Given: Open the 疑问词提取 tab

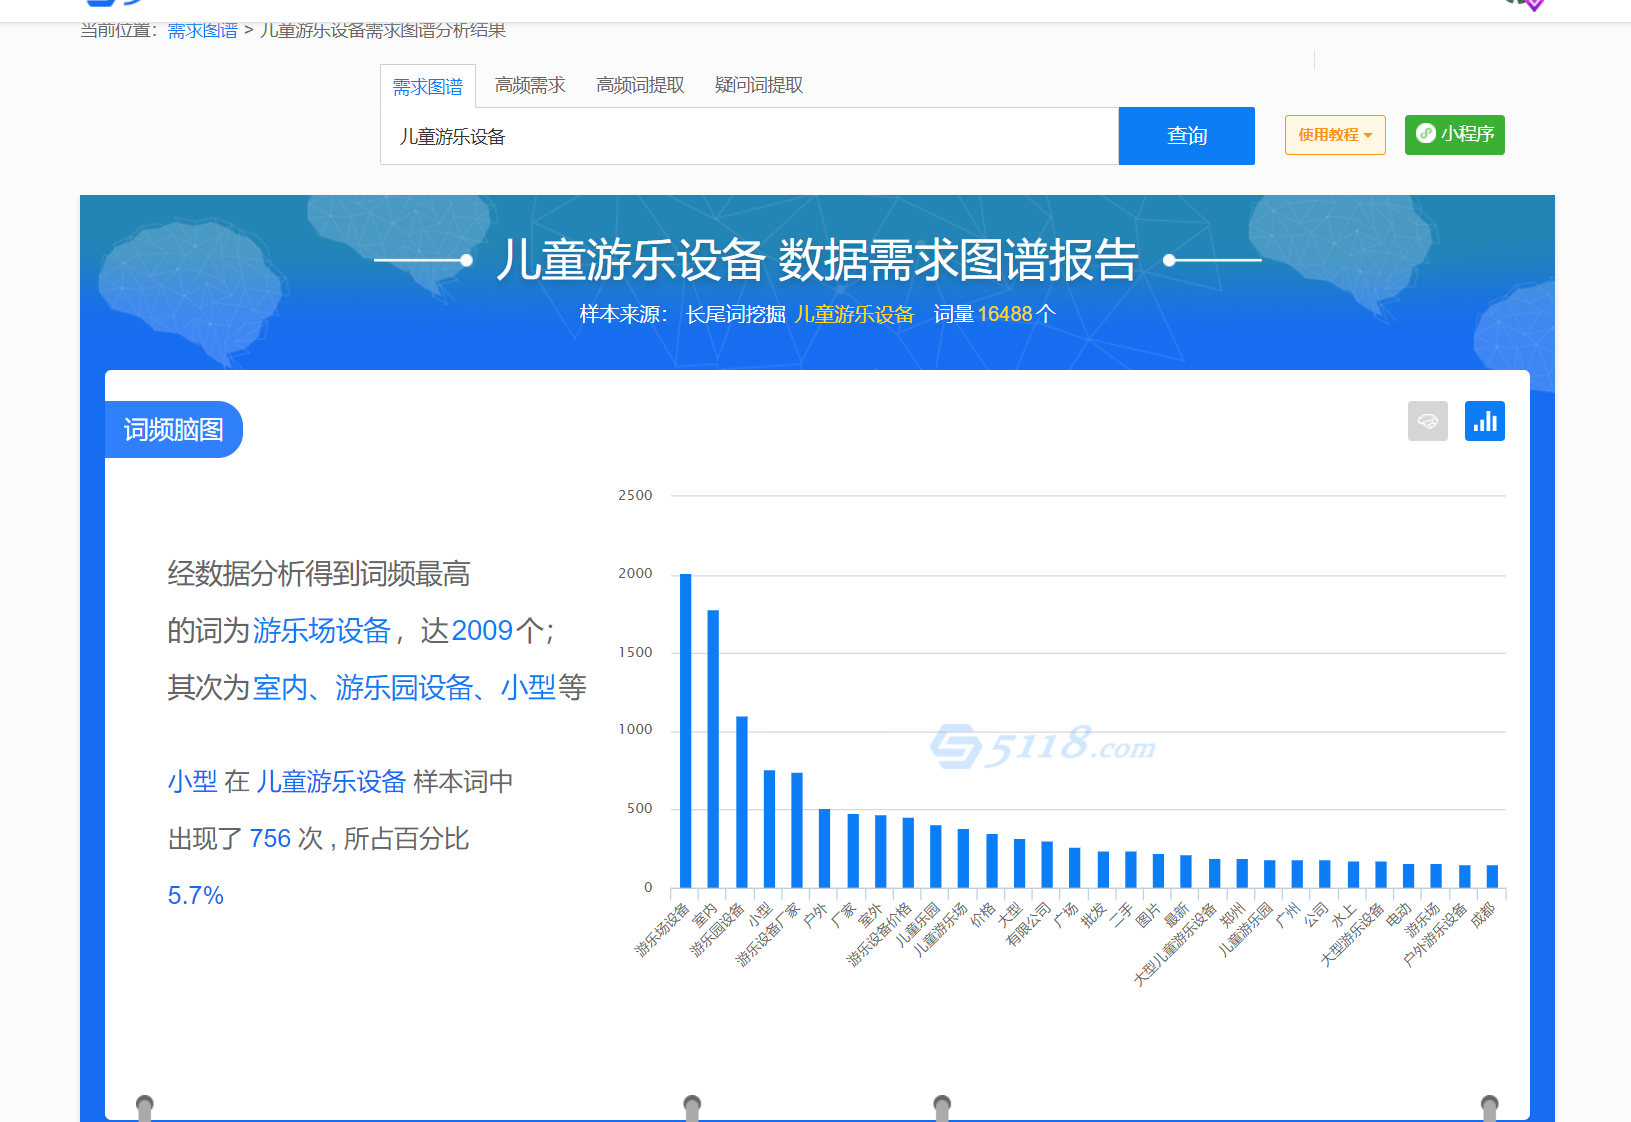Looking at the screenshot, I should pyautogui.click(x=759, y=85).
